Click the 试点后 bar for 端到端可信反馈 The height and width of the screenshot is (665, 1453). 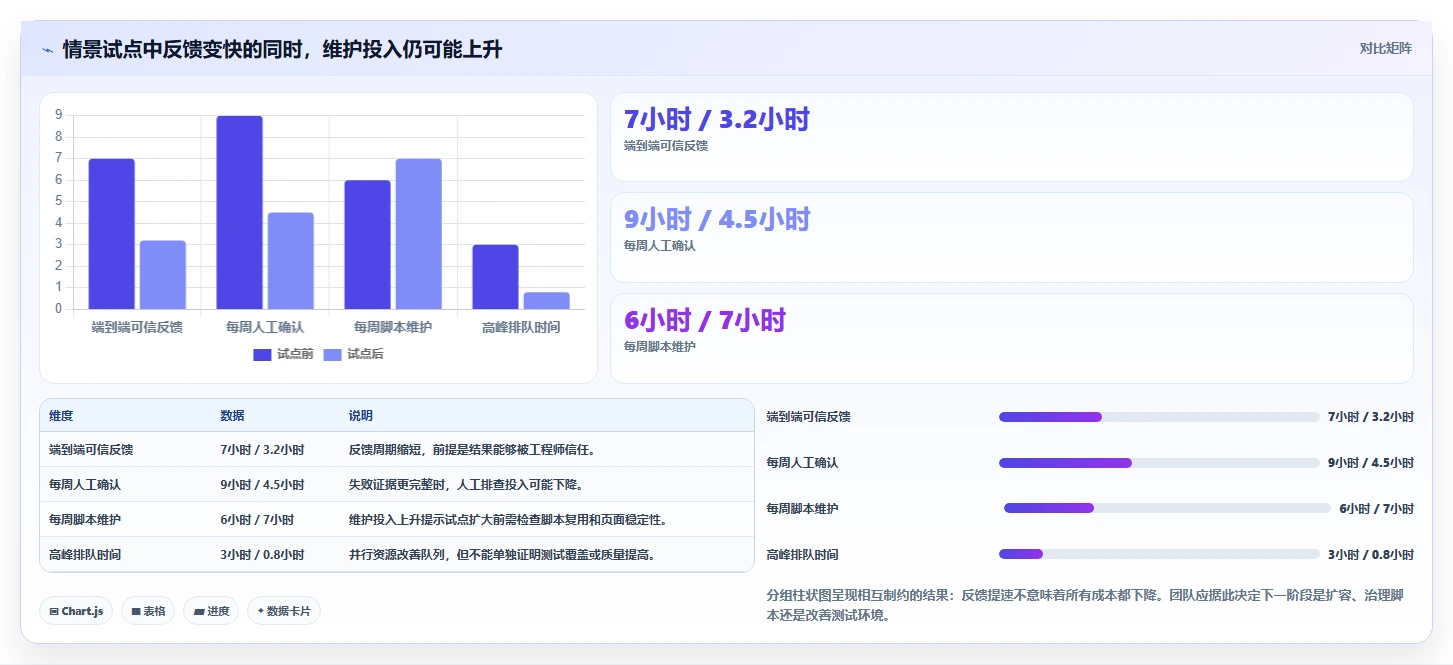(x=162, y=275)
